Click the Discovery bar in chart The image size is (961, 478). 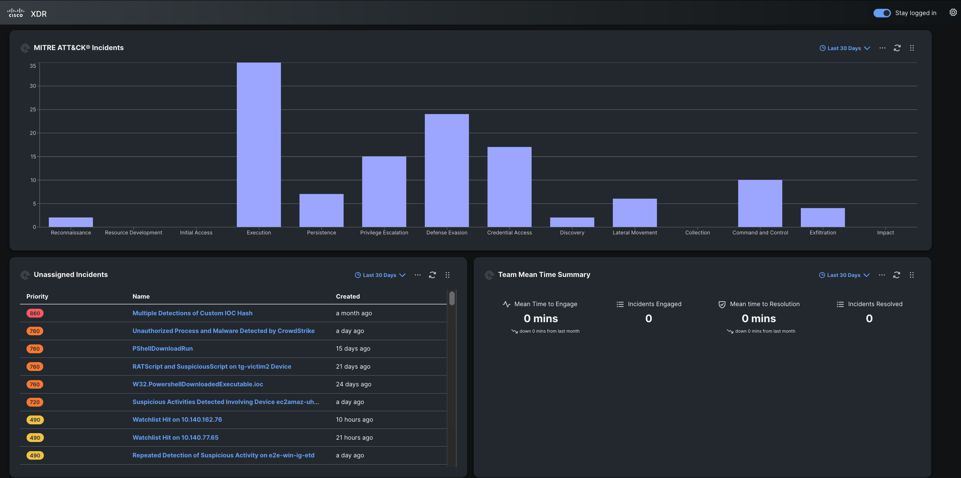[572, 222]
